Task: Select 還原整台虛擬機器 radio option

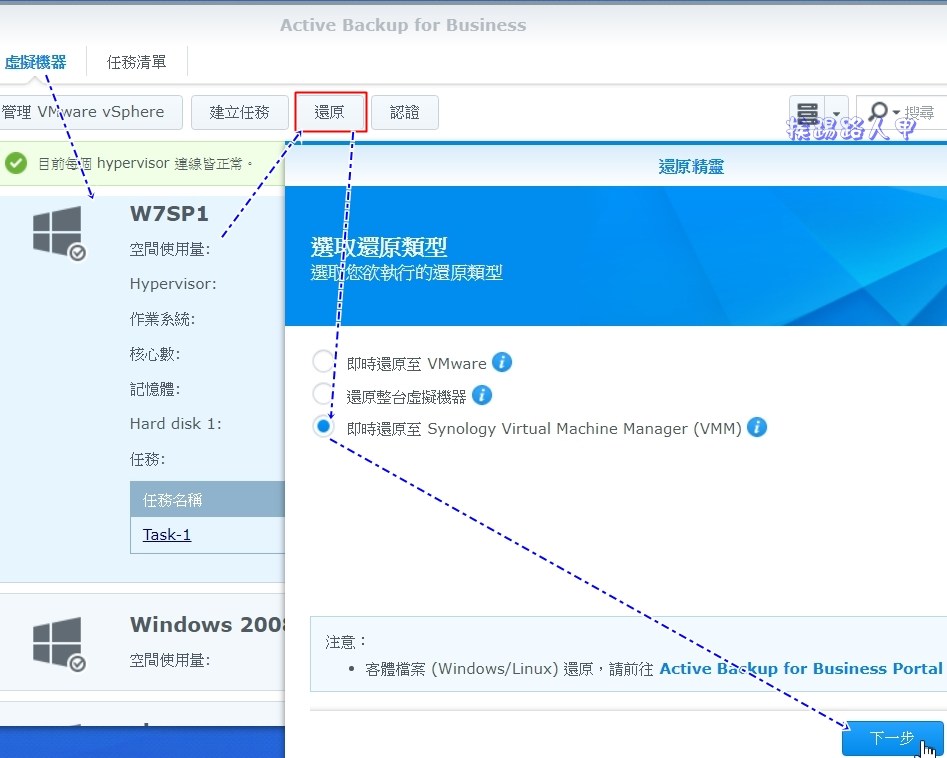Action: tap(323, 394)
